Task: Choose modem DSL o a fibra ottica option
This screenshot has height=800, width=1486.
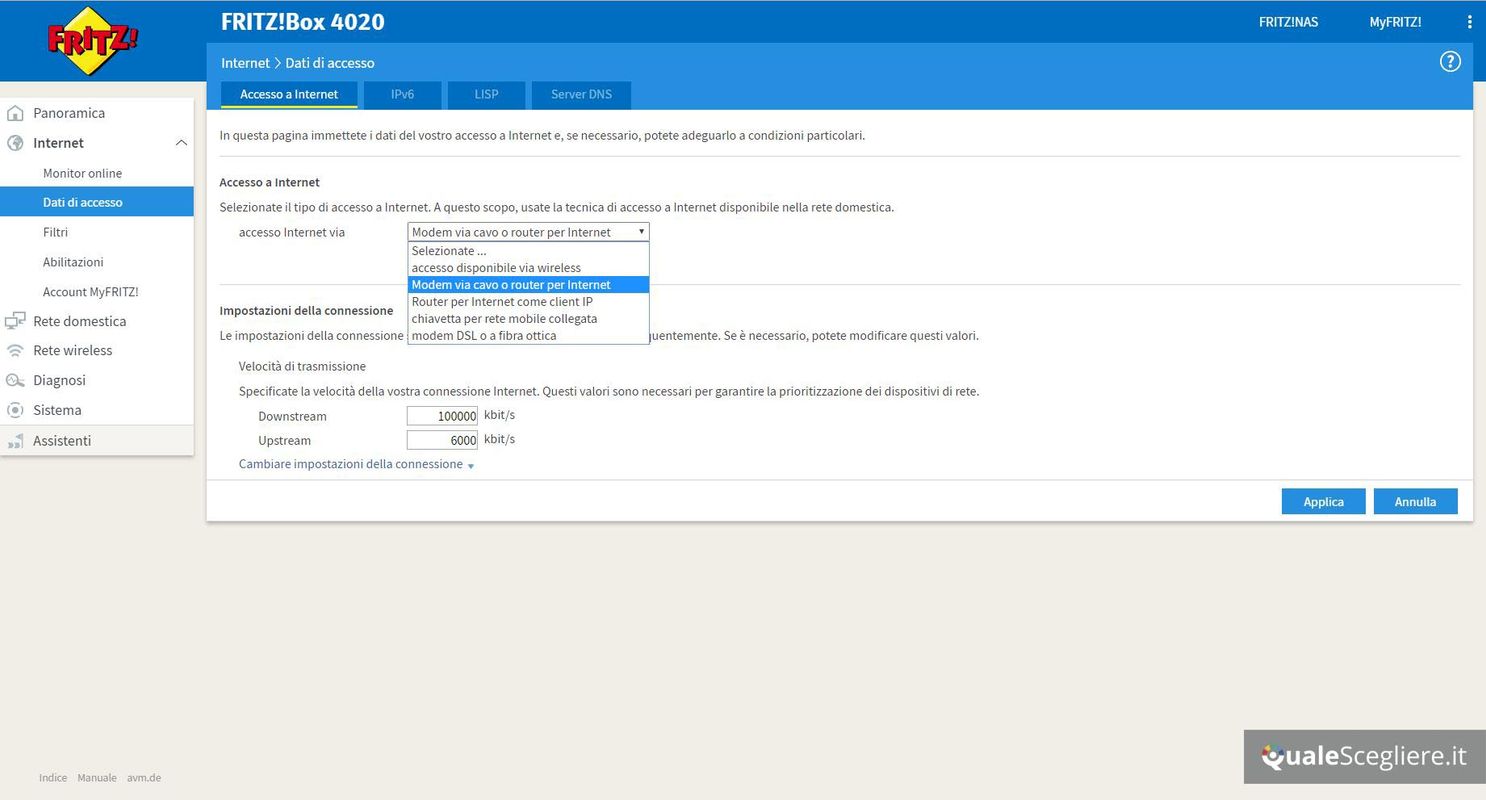Action: [x=484, y=336]
